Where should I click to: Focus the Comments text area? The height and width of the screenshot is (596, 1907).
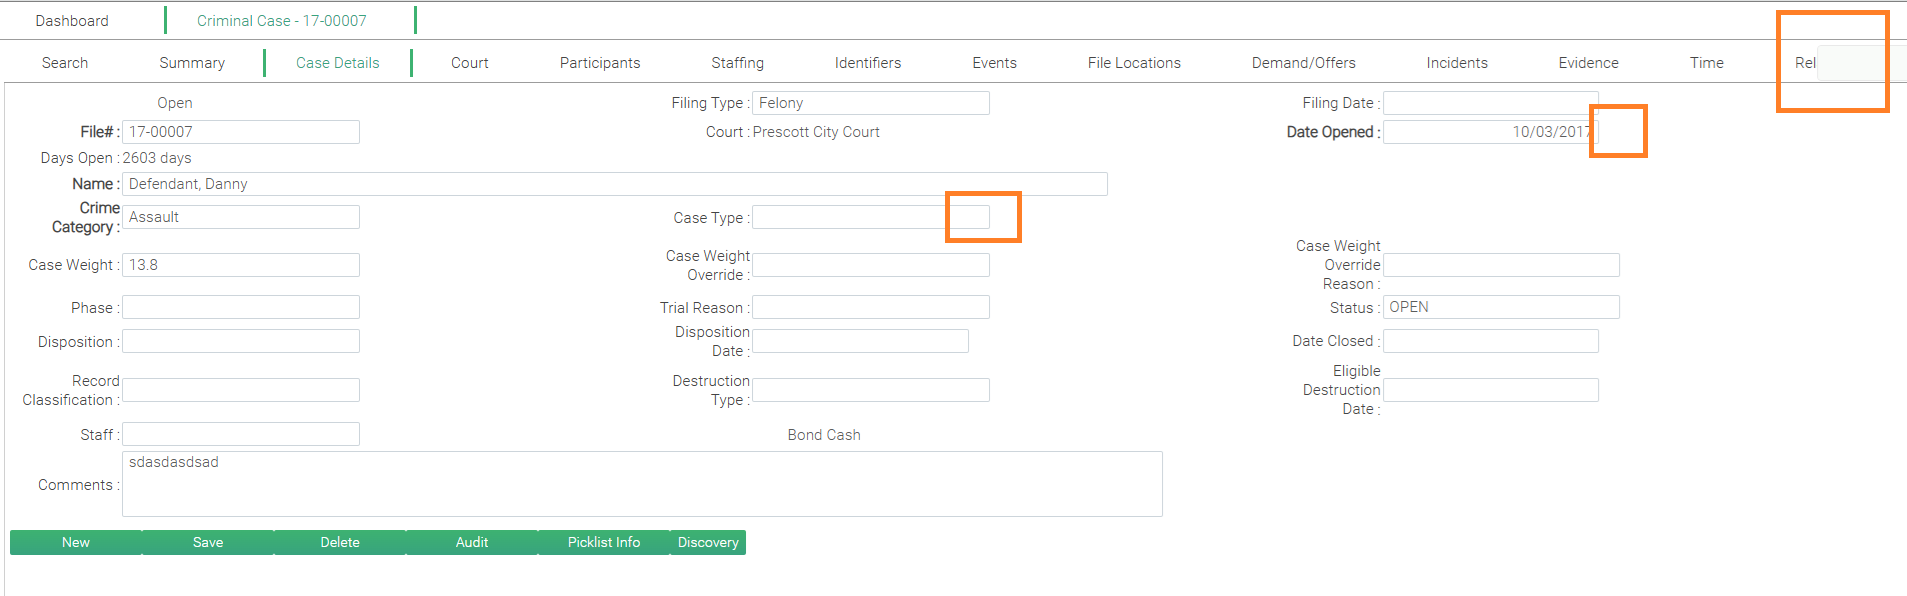click(641, 484)
